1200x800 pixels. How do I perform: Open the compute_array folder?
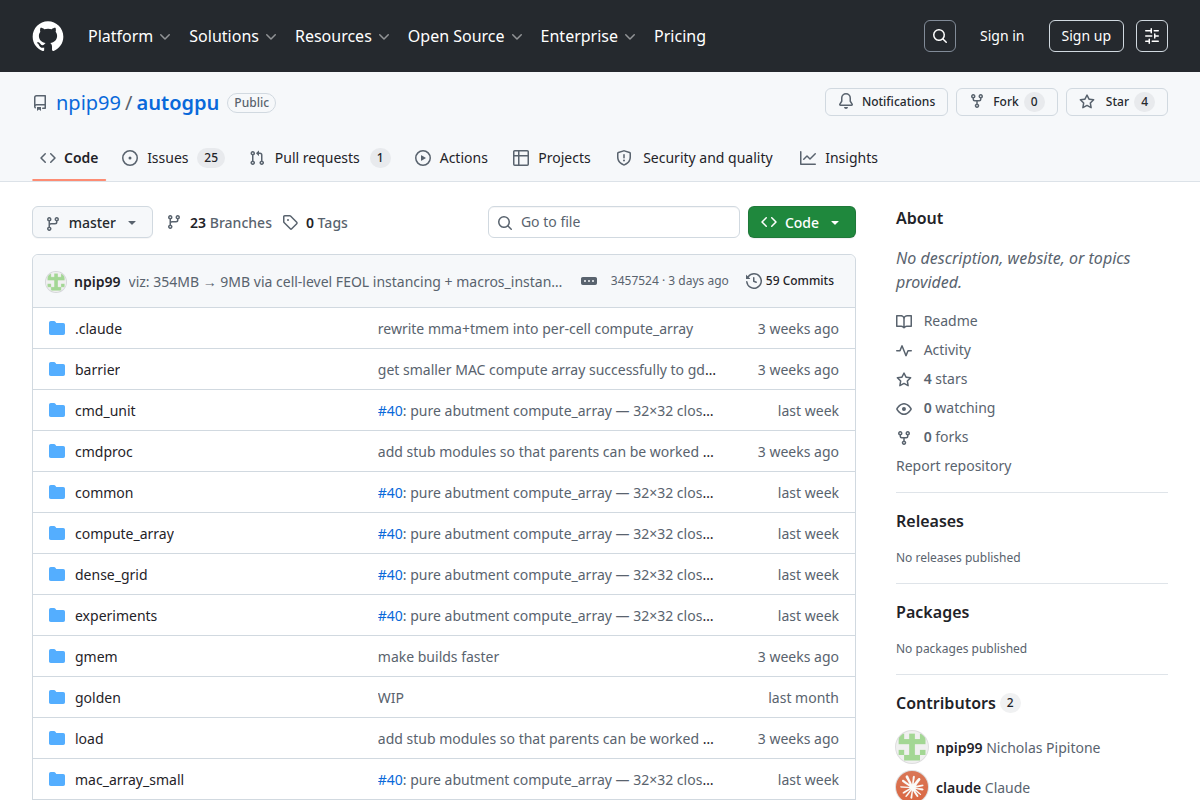124,534
